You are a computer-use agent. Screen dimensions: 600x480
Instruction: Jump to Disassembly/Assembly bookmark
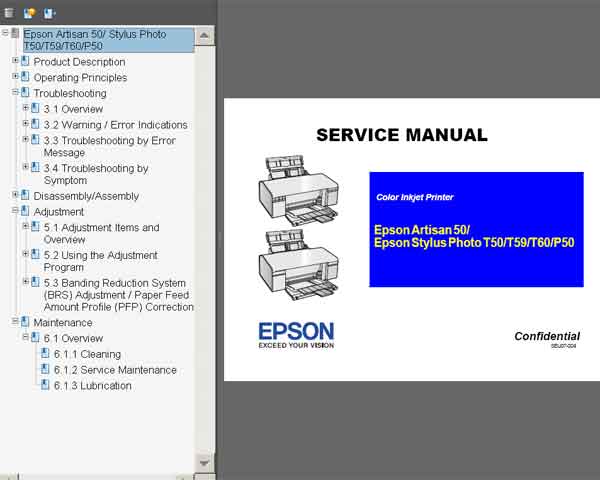[x=86, y=196]
